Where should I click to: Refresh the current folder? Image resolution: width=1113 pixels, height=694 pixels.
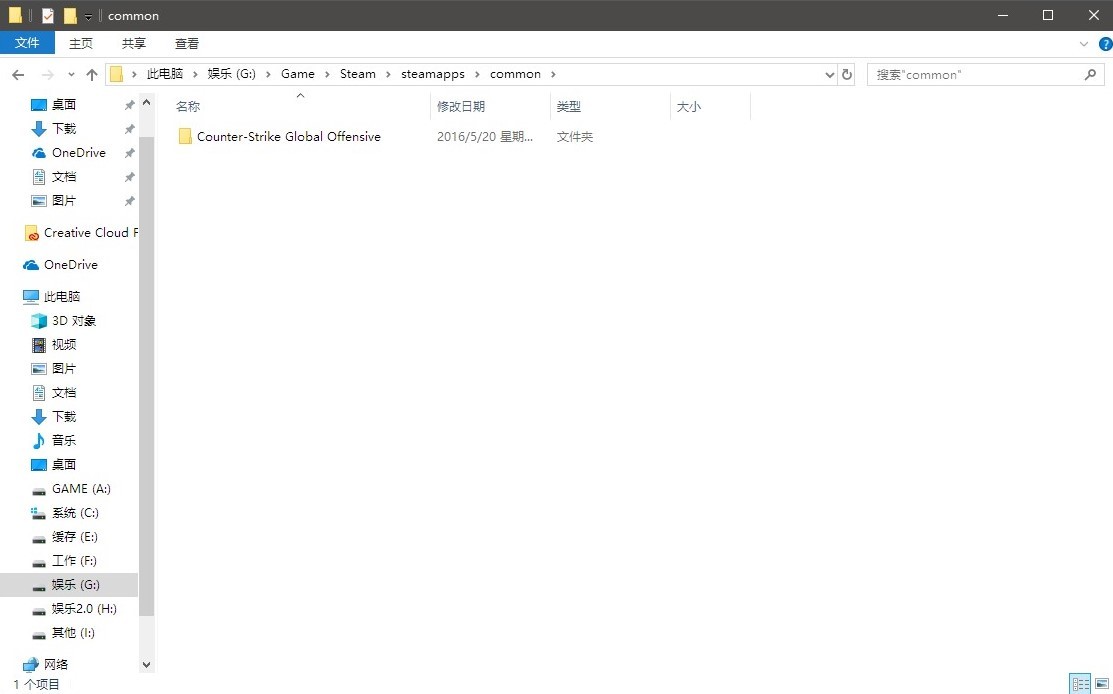846,75
